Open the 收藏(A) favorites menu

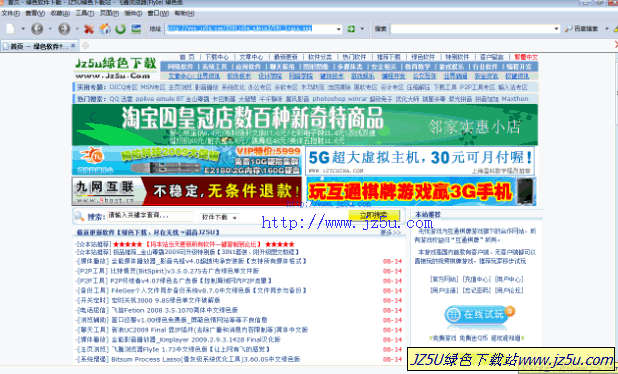60,13
